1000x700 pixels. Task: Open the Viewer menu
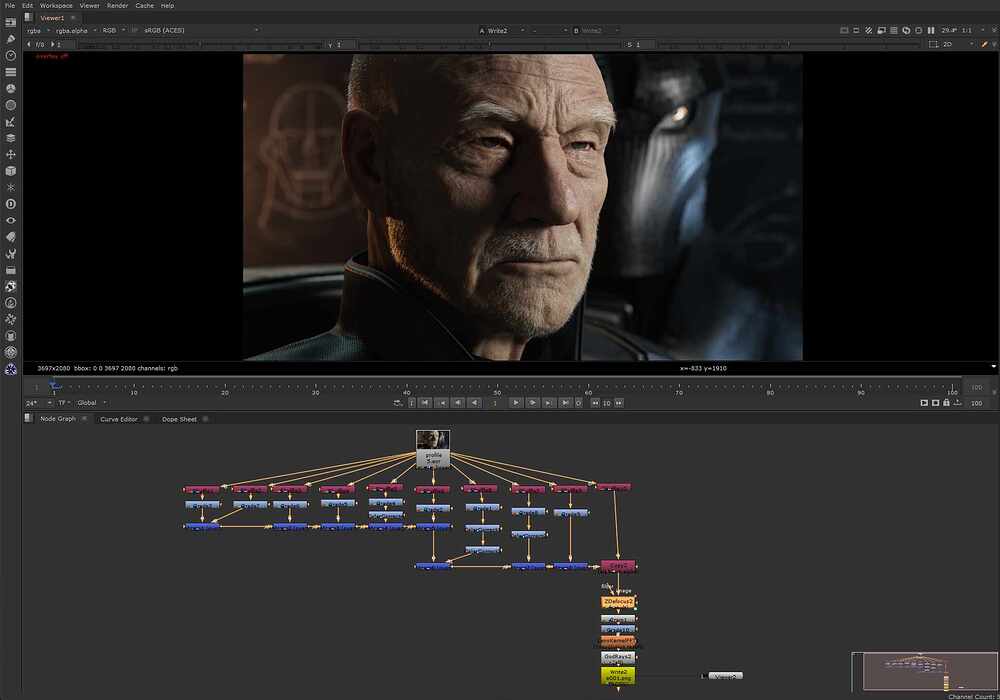[89, 5]
